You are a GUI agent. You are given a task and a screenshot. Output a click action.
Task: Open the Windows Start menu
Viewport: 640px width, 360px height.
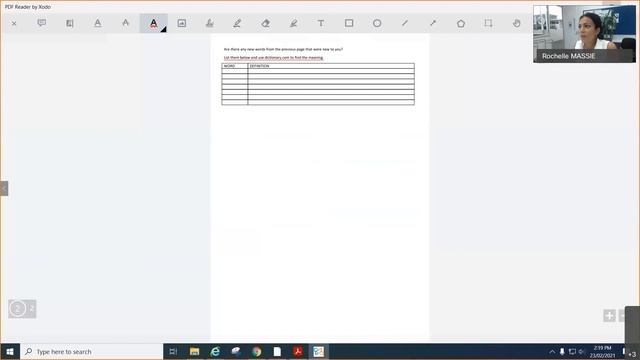[10, 351]
